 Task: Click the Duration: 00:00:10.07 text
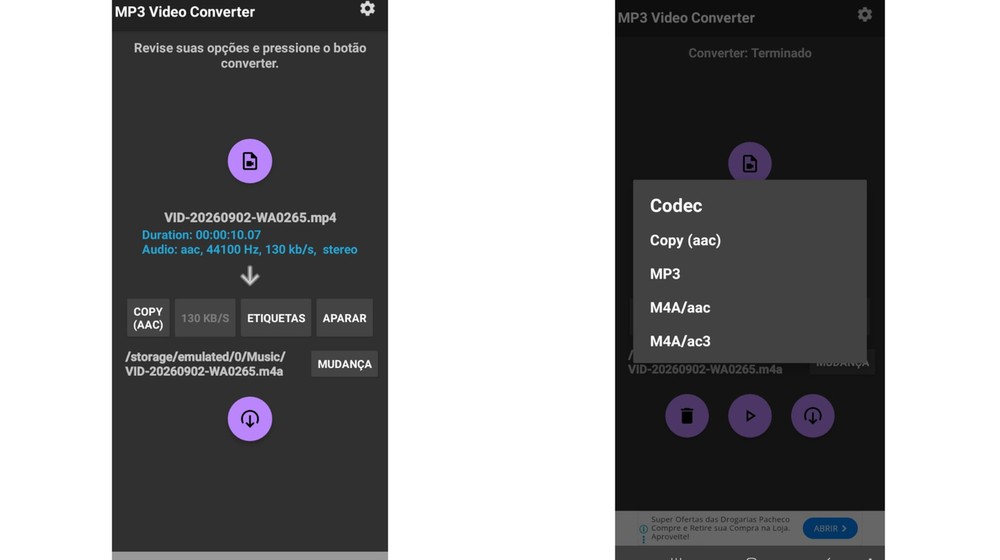201,235
